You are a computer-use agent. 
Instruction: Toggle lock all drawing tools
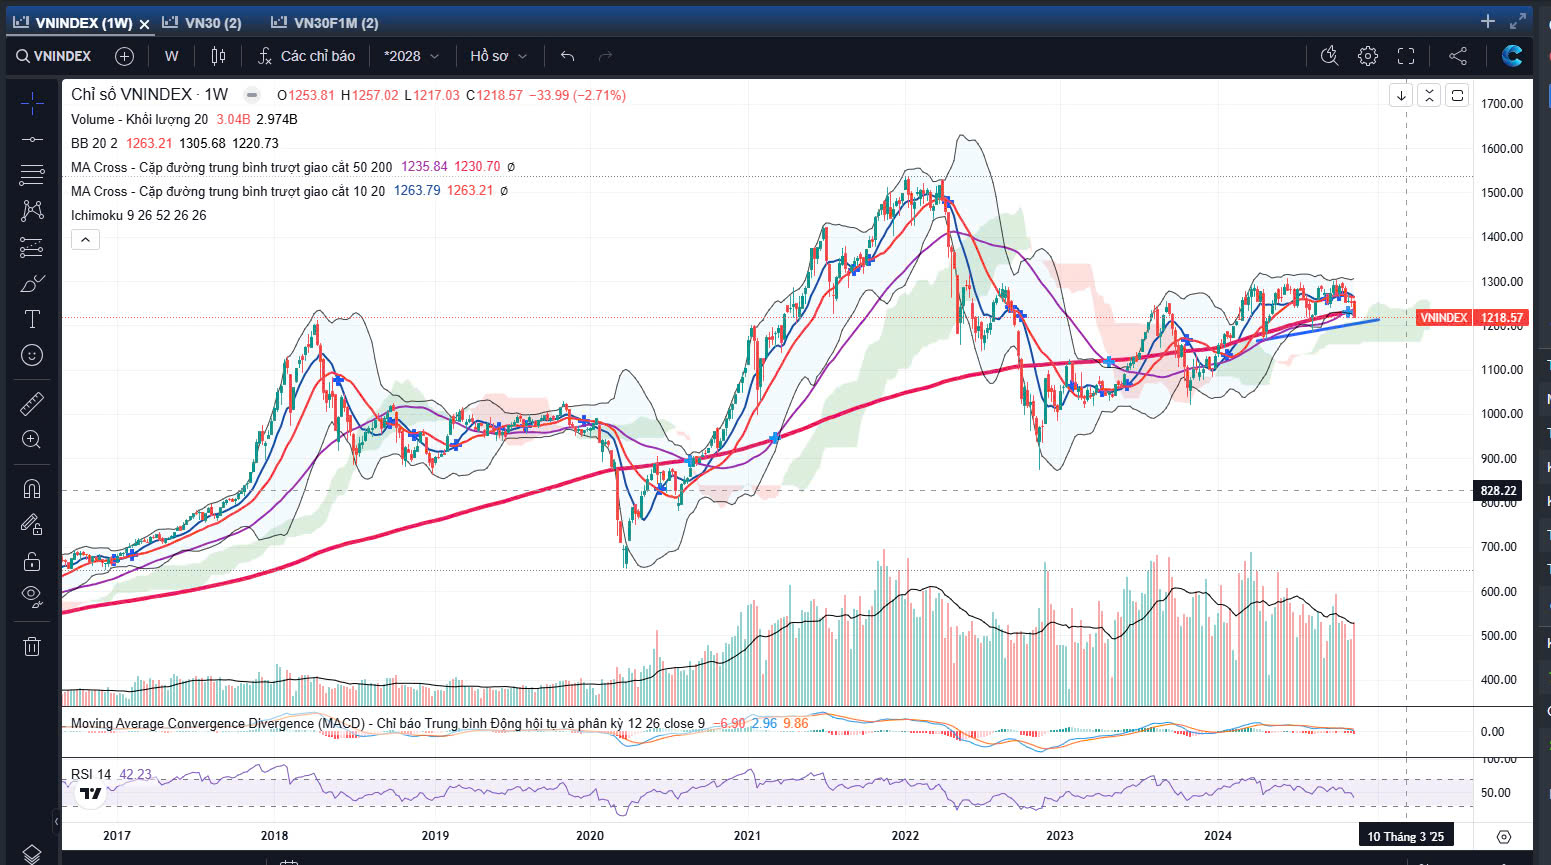click(x=32, y=561)
